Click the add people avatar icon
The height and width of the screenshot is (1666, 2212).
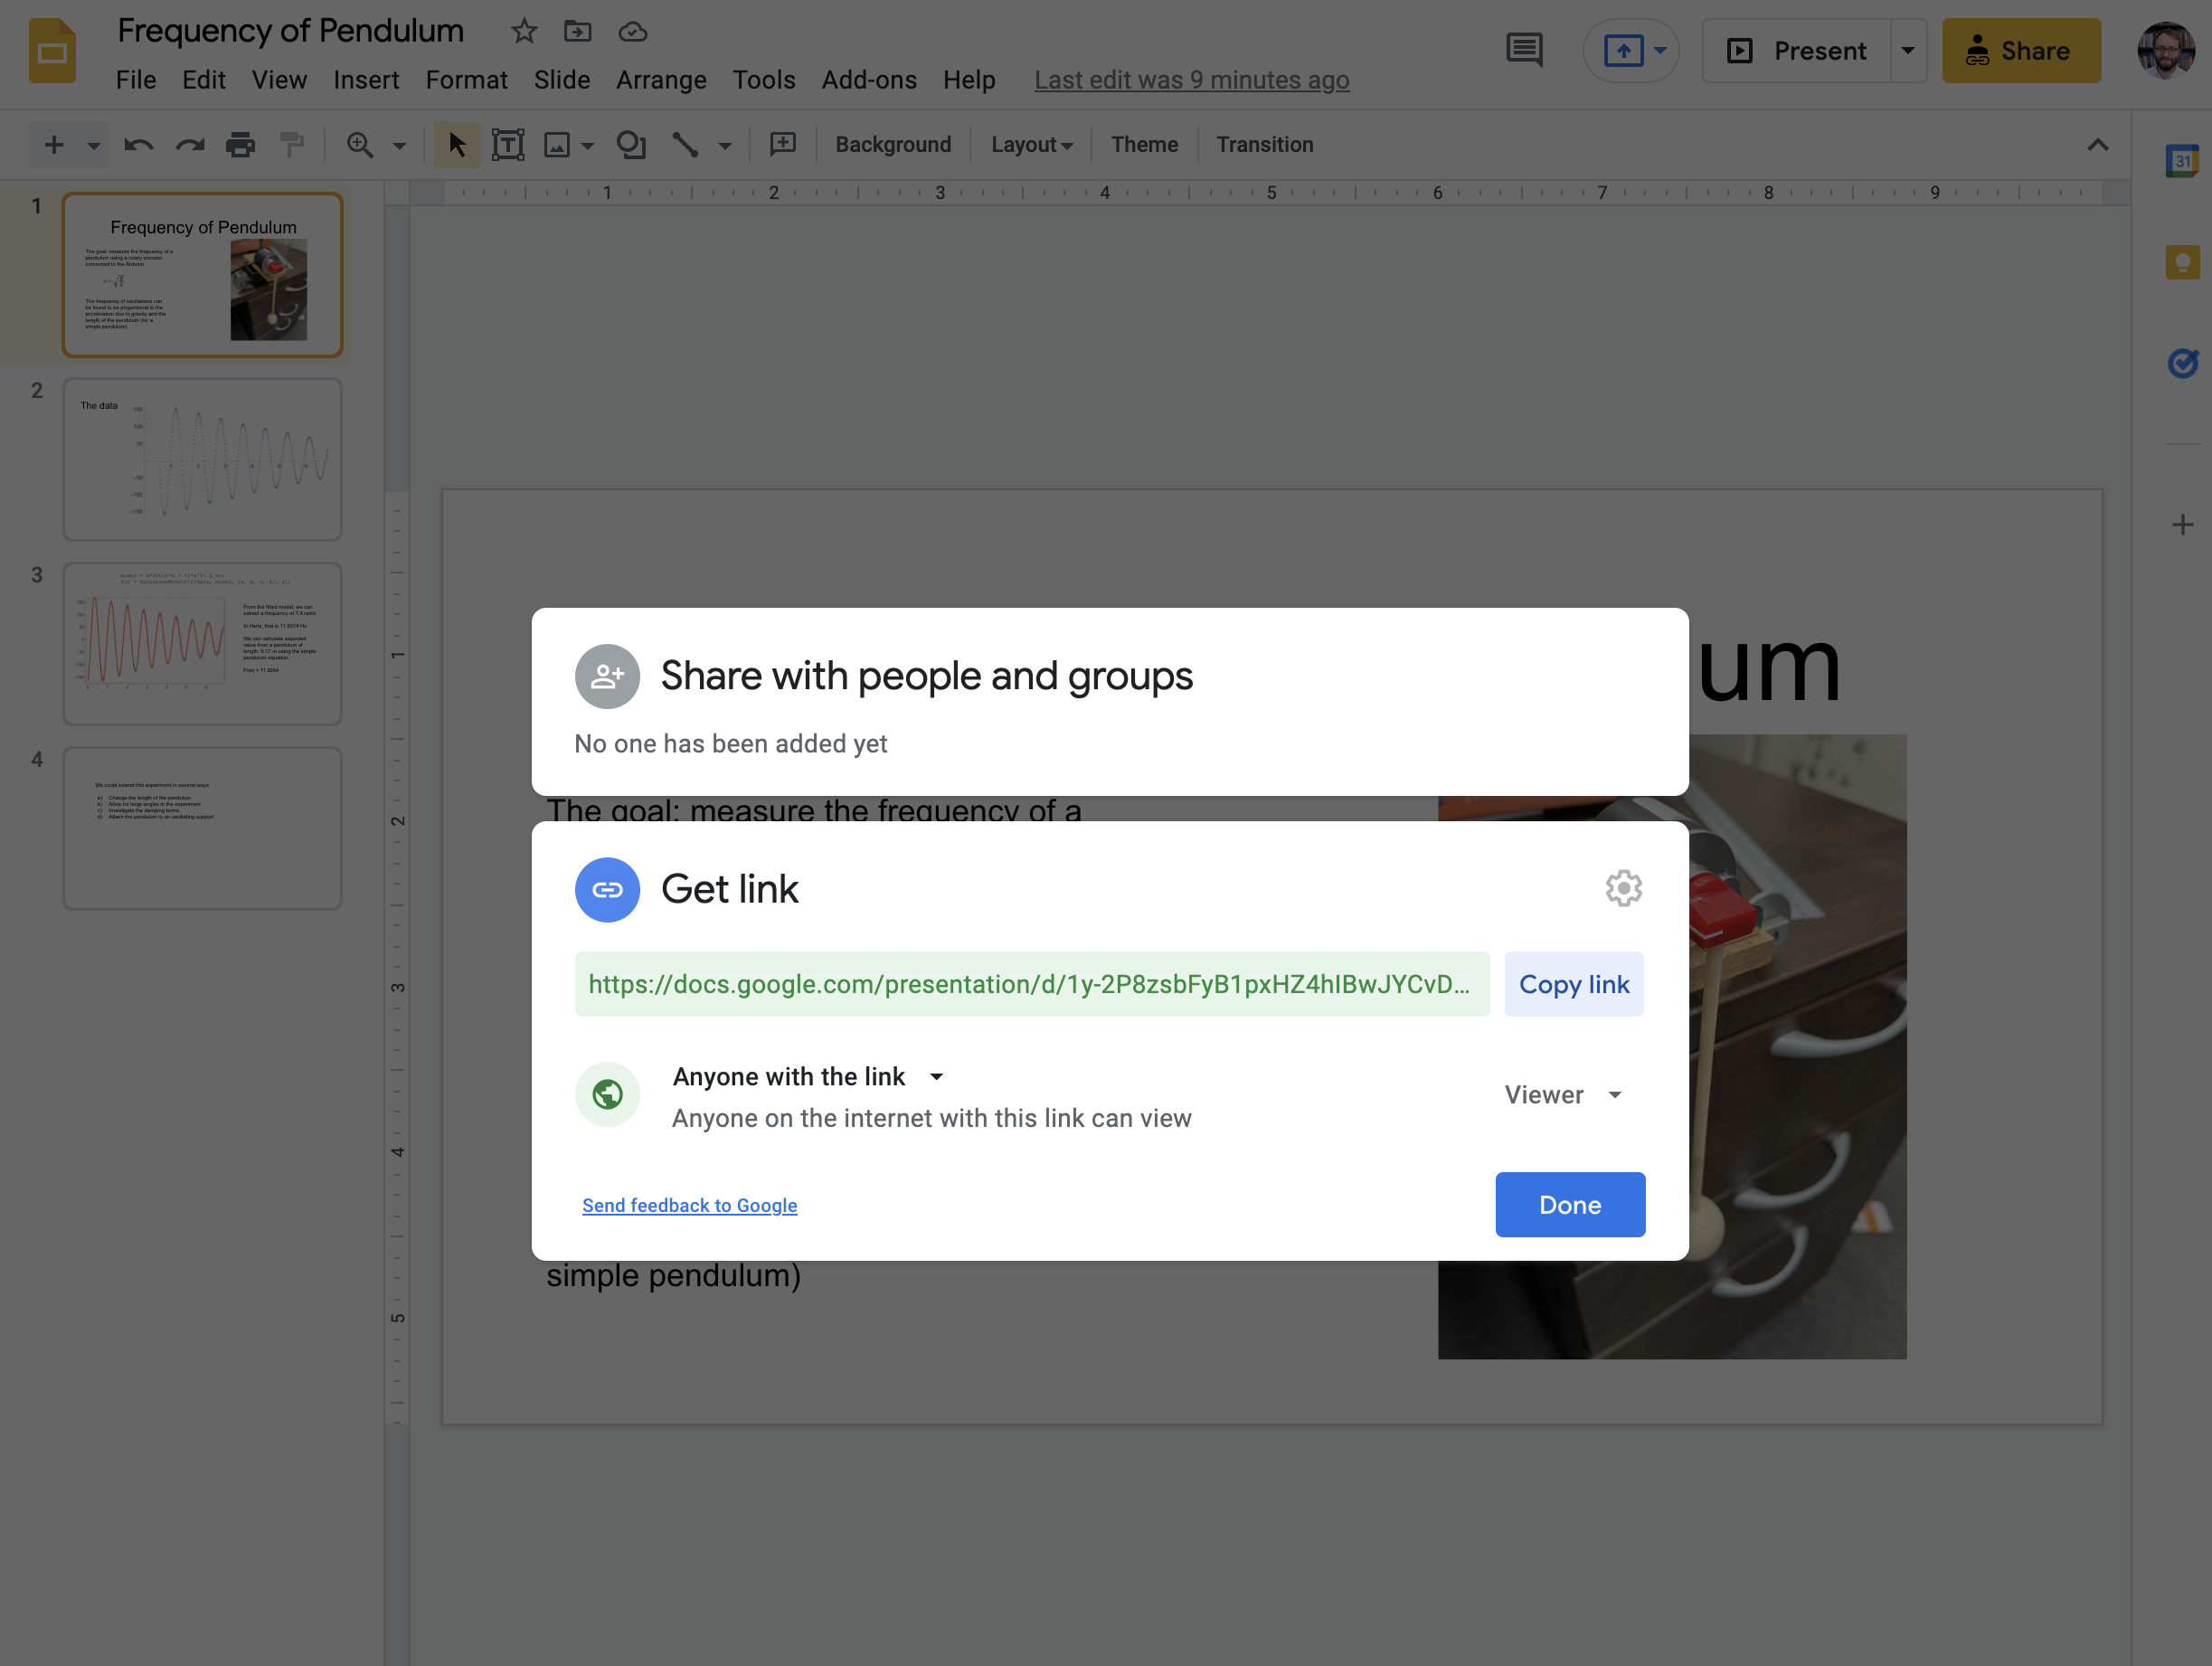point(607,676)
